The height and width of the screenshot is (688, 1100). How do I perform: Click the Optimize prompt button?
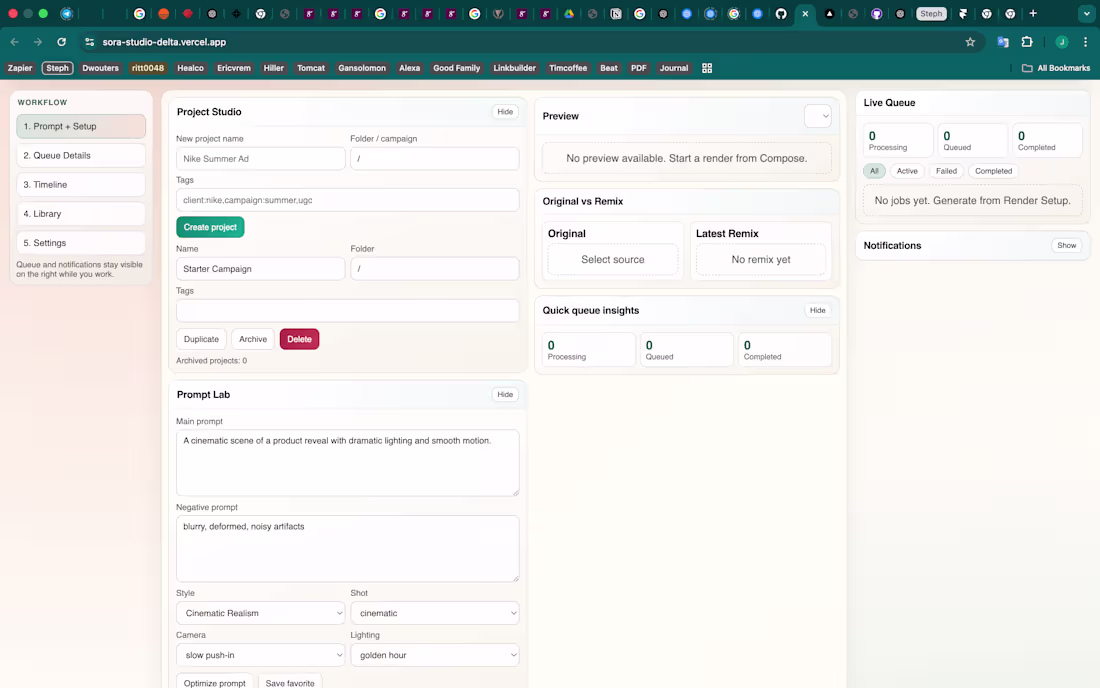pyautogui.click(x=215, y=682)
